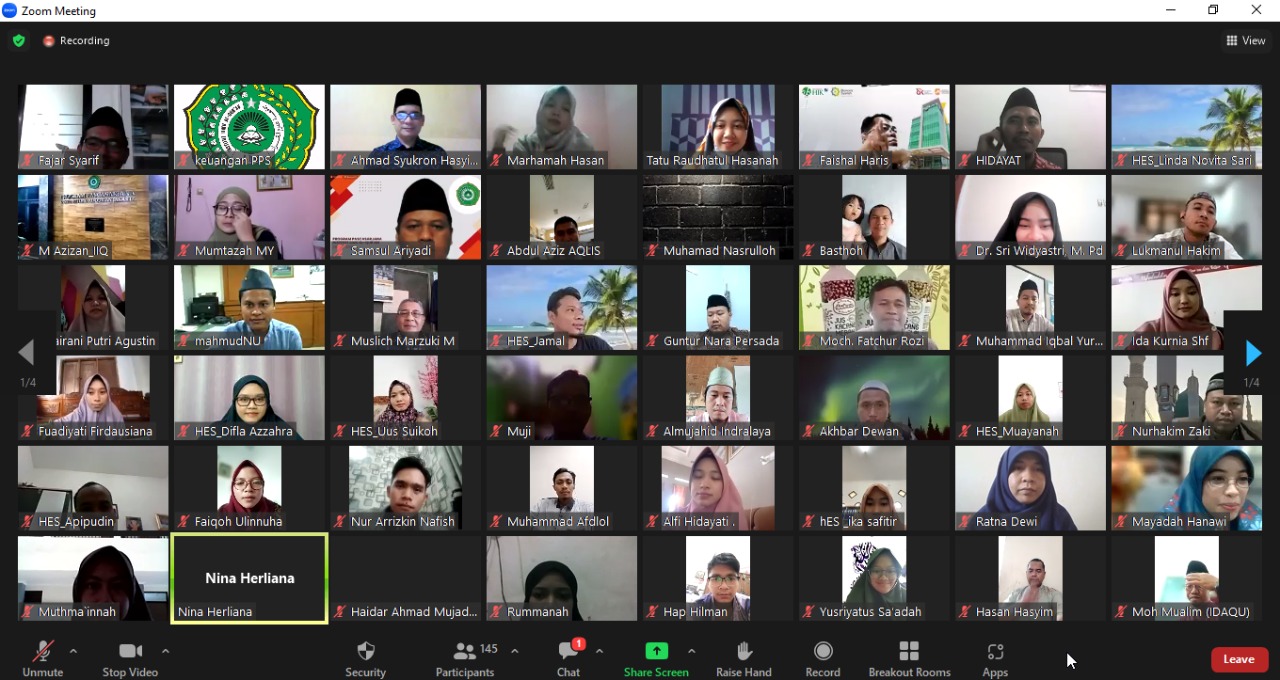Select Ratna Dewi's video tile
This screenshot has width=1280, height=680.
click(x=1030, y=488)
